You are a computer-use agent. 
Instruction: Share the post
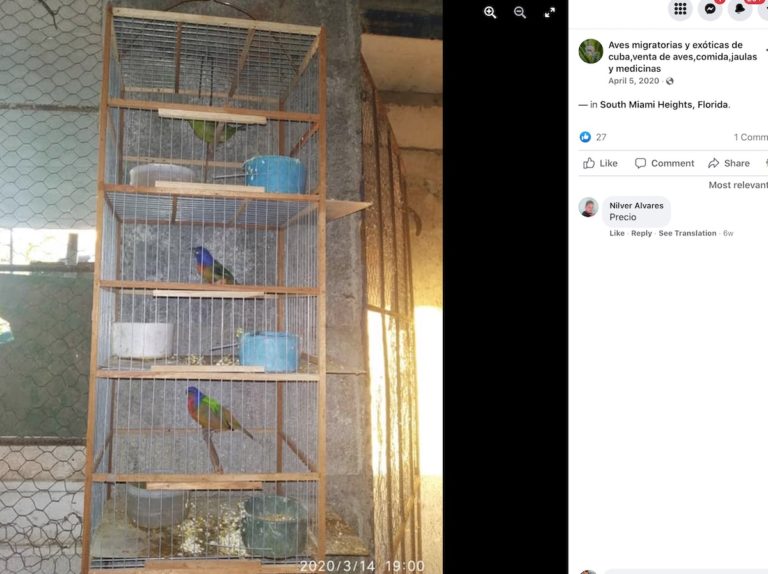tap(729, 163)
